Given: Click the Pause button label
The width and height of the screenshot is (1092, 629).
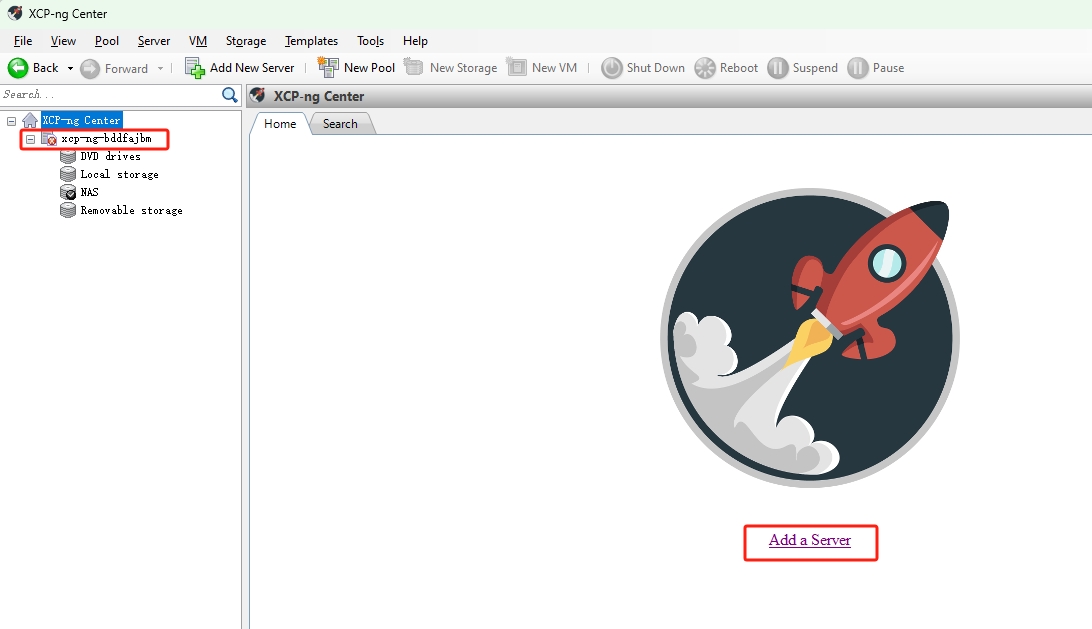Looking at the screenshot, I should tap(889, 68).
